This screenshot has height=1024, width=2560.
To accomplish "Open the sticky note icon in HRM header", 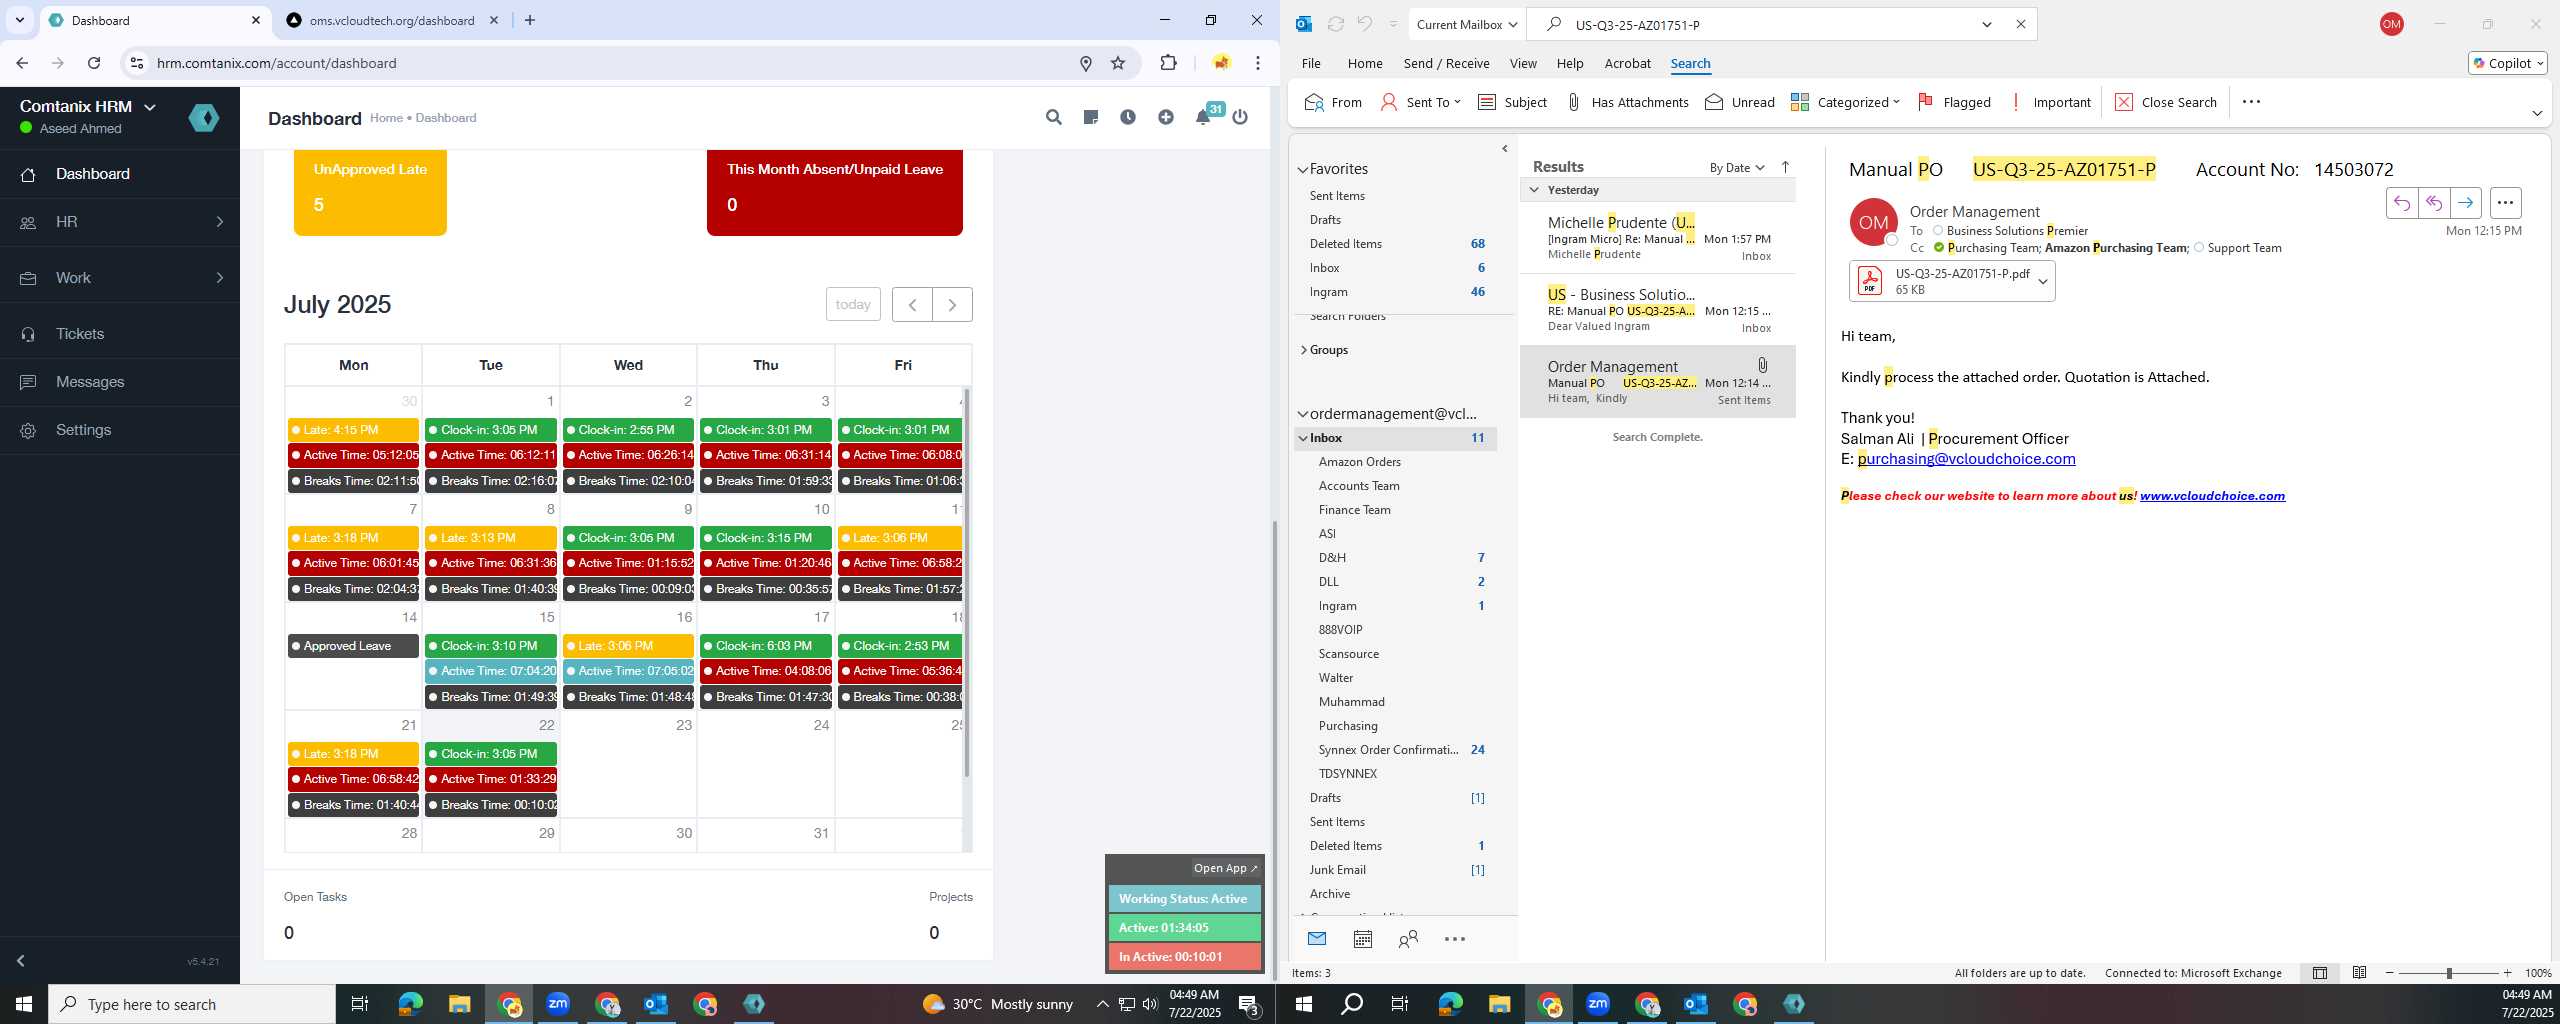I will [1091, 117].
